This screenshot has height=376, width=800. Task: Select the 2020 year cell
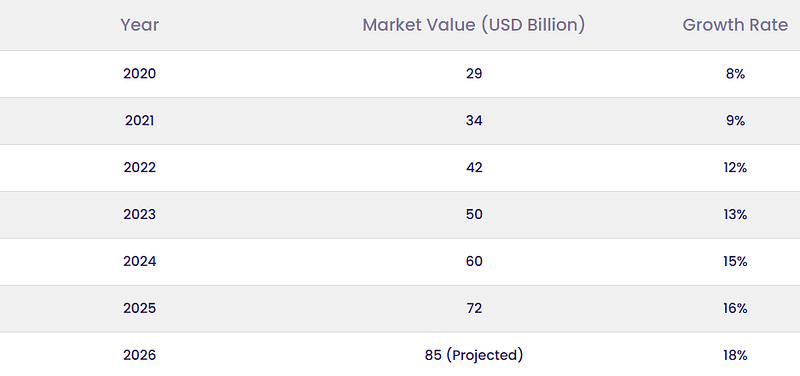(139, 74)
